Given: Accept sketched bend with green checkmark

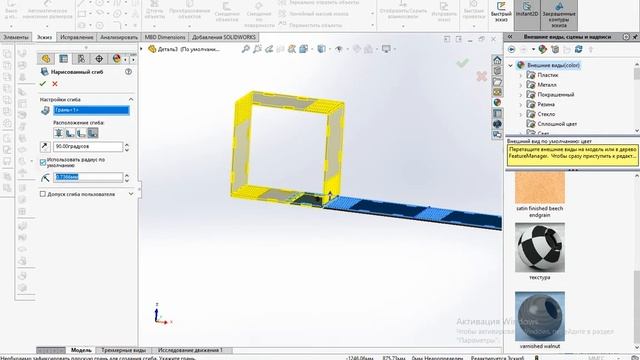Looking at the screenshot, I should point(43,84).
